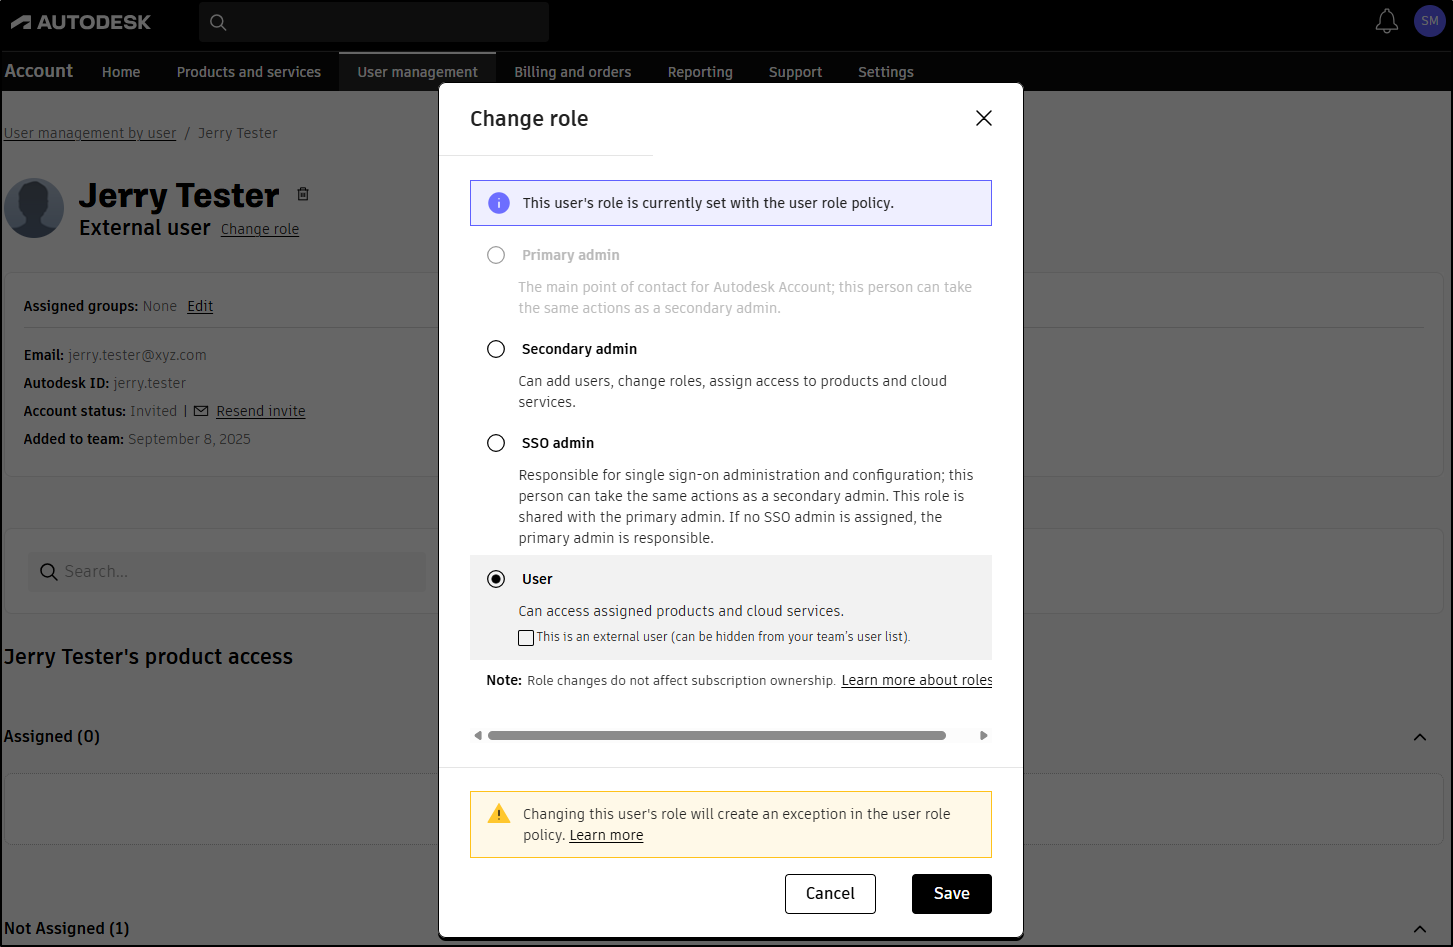Check the external user checkbox
The width and height of the screenshot is (1453, 947).
pyautogui.click(x=526, y=638)
